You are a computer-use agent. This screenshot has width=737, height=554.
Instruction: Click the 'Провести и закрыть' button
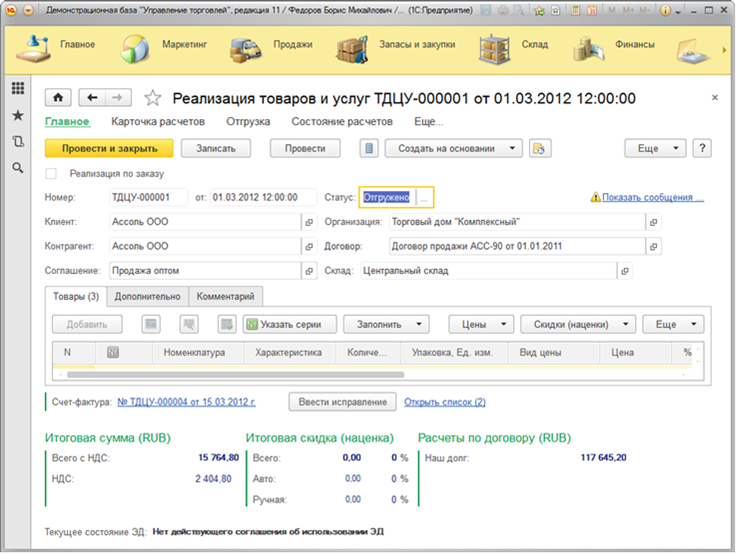coord(109,148)
